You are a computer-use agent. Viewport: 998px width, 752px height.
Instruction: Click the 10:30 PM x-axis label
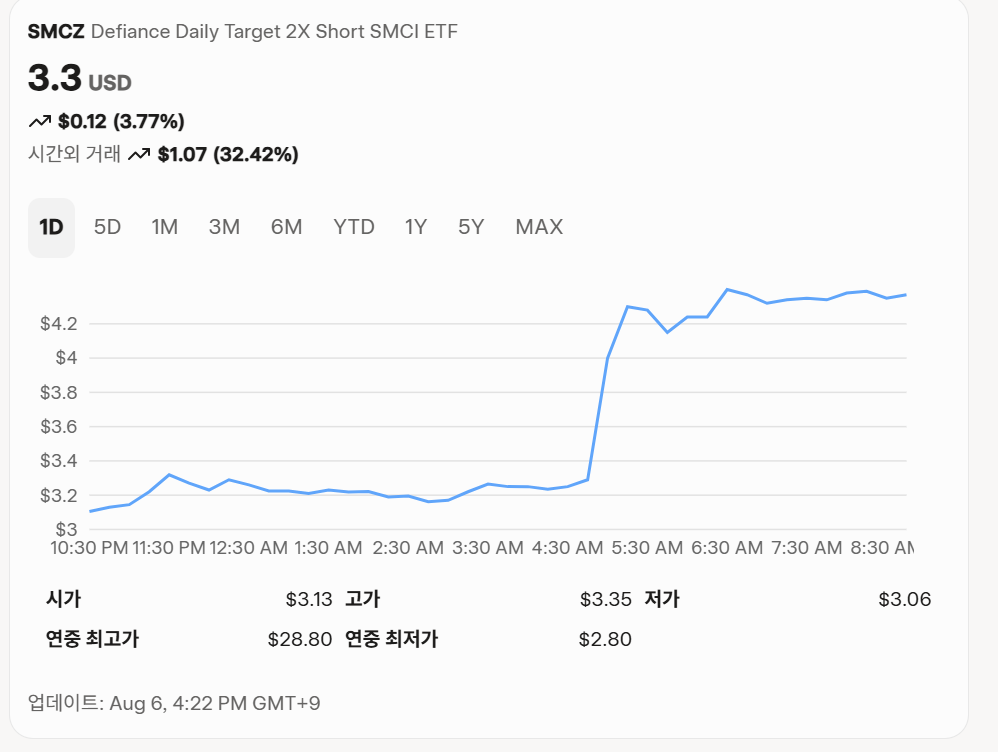pyautogui.click(x=89, y=548)
